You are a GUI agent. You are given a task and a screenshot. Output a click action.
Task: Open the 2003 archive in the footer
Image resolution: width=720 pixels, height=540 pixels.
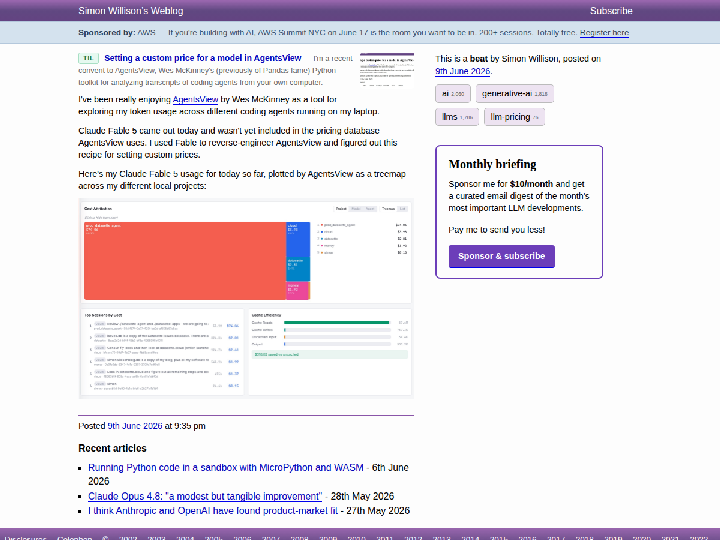(157, 537)
